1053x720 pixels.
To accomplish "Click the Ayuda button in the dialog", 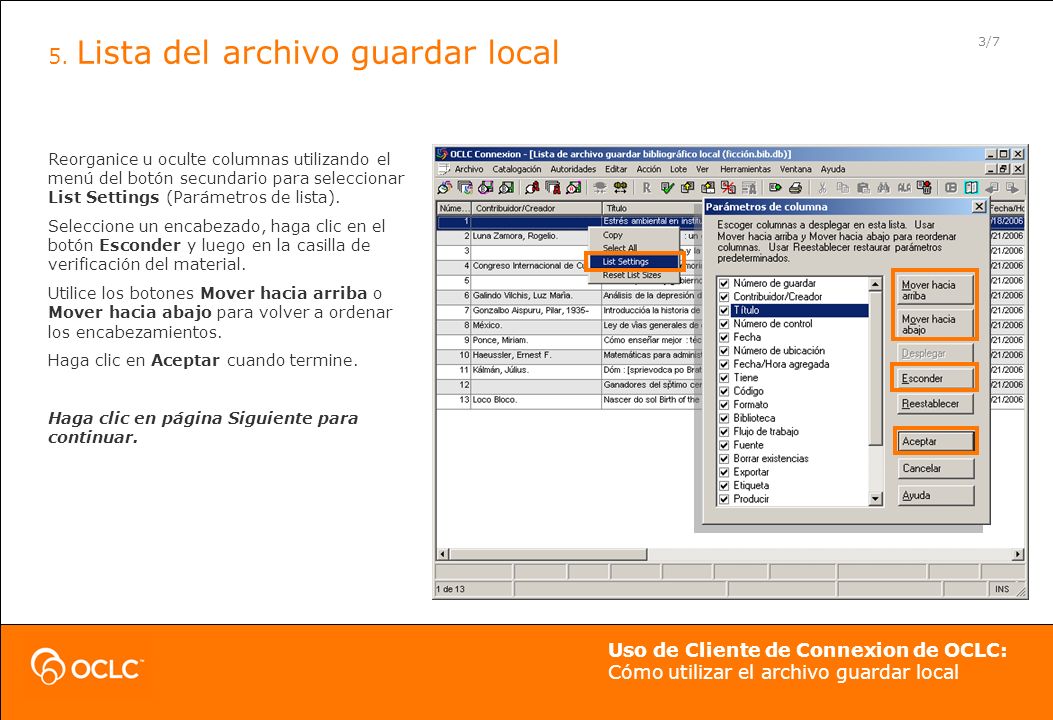I will point(935,495).
